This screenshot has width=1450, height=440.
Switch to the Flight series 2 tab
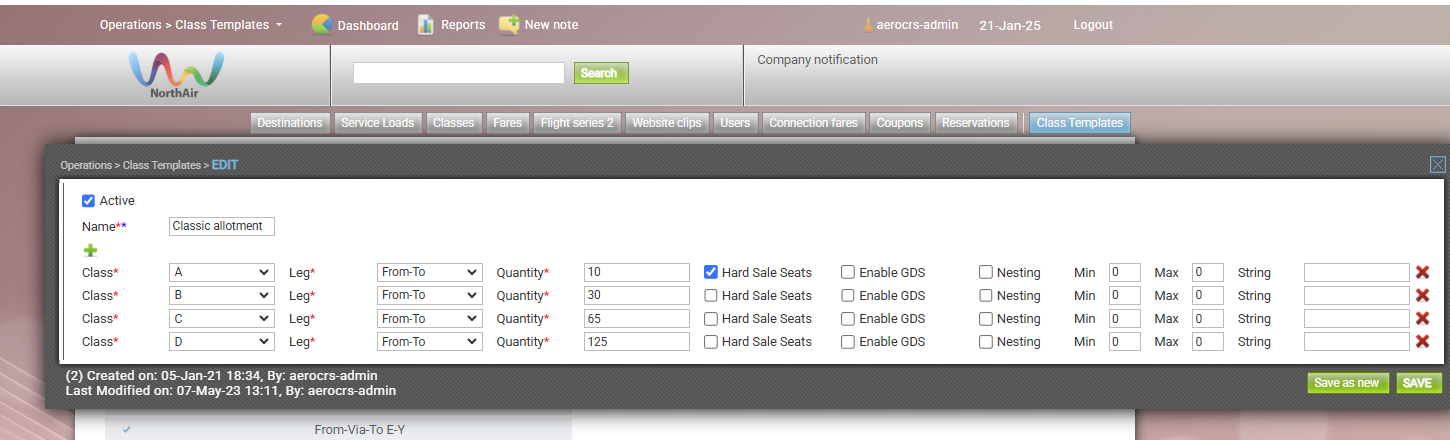[x=577, y=123]
